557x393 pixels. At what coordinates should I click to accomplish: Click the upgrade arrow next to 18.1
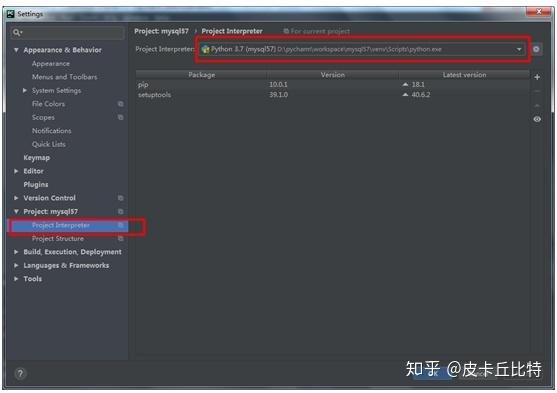405,85
